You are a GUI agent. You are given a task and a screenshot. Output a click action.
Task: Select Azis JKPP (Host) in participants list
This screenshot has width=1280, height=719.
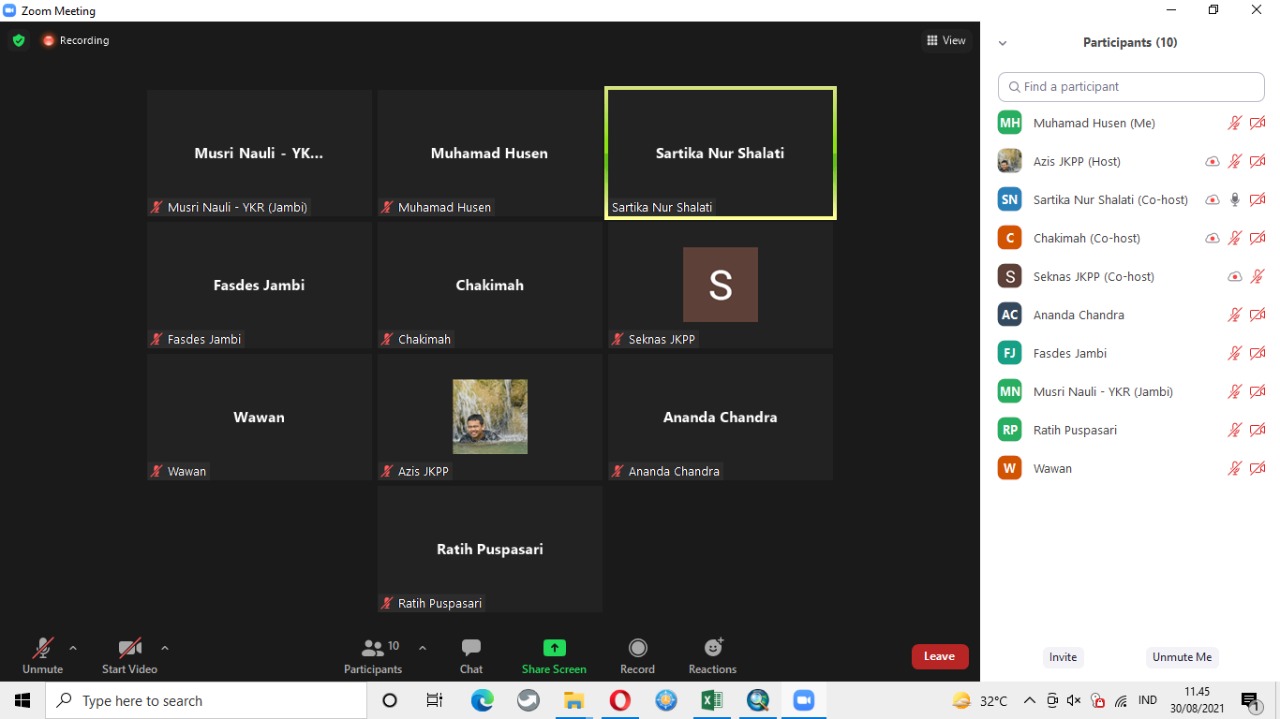click(x=1076, y=161)
